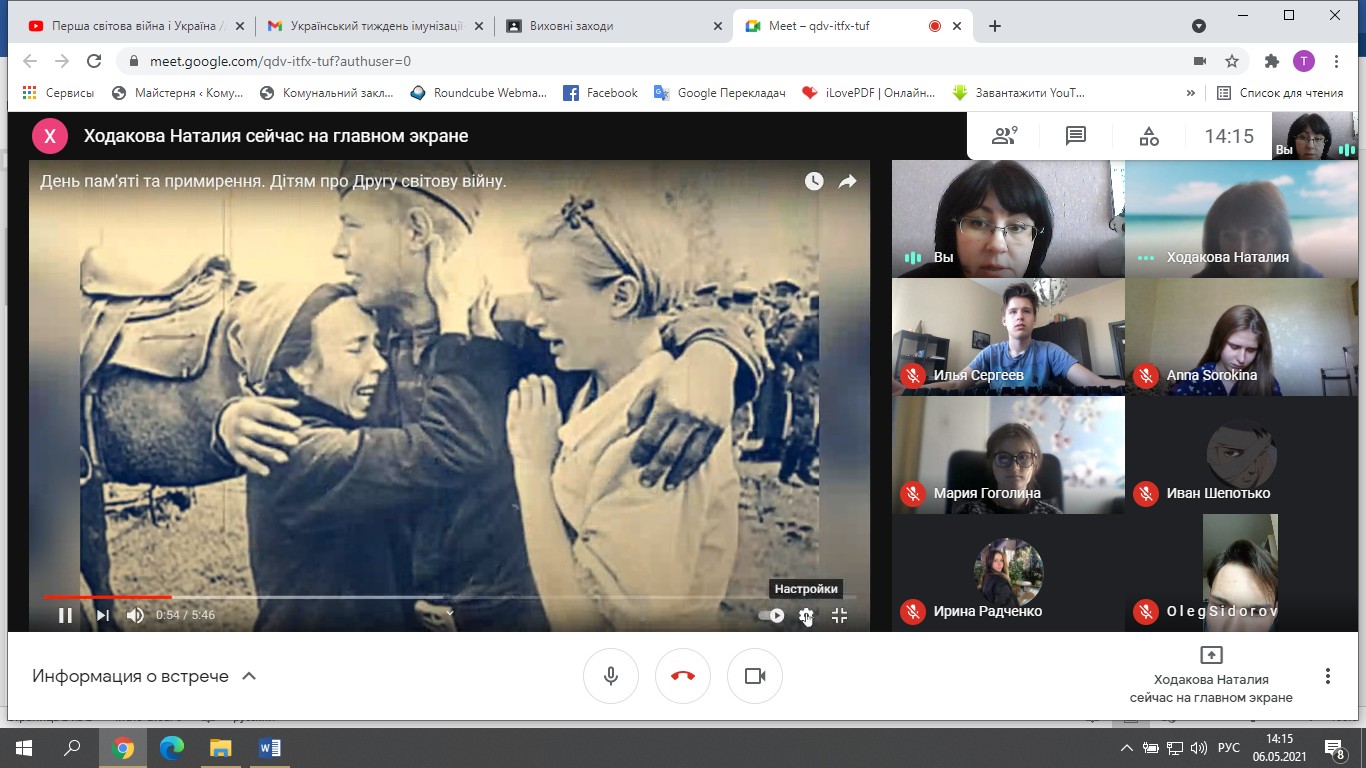Viewport: 1366px width, 768px height.
Task: Toggle the video autoplay switch
Action: (771, 616)
